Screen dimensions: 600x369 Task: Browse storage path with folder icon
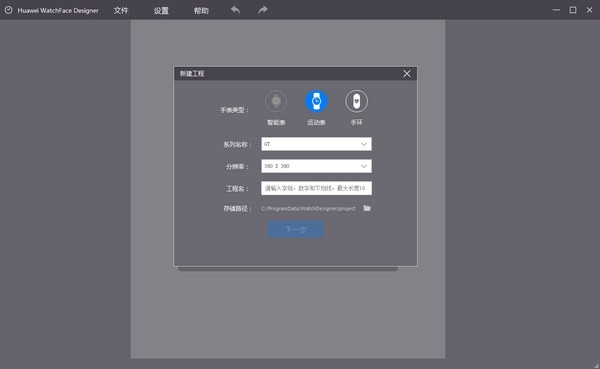(367, 208)
